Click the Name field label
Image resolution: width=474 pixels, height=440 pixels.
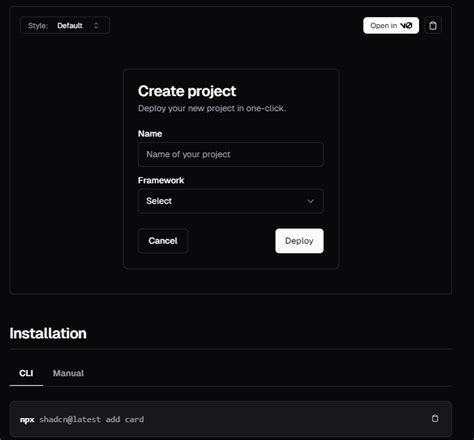[150, 134]
